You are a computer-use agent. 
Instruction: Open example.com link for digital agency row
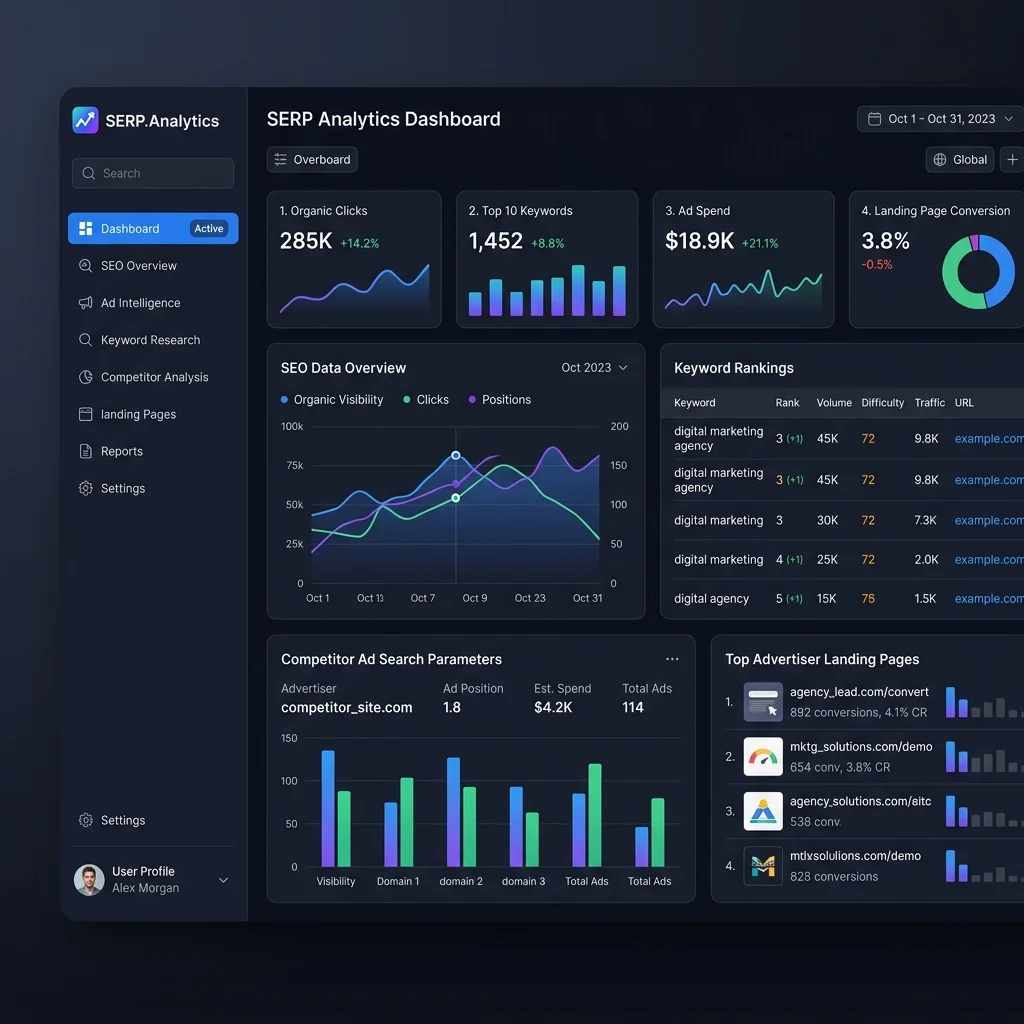[x=989, y=599]
